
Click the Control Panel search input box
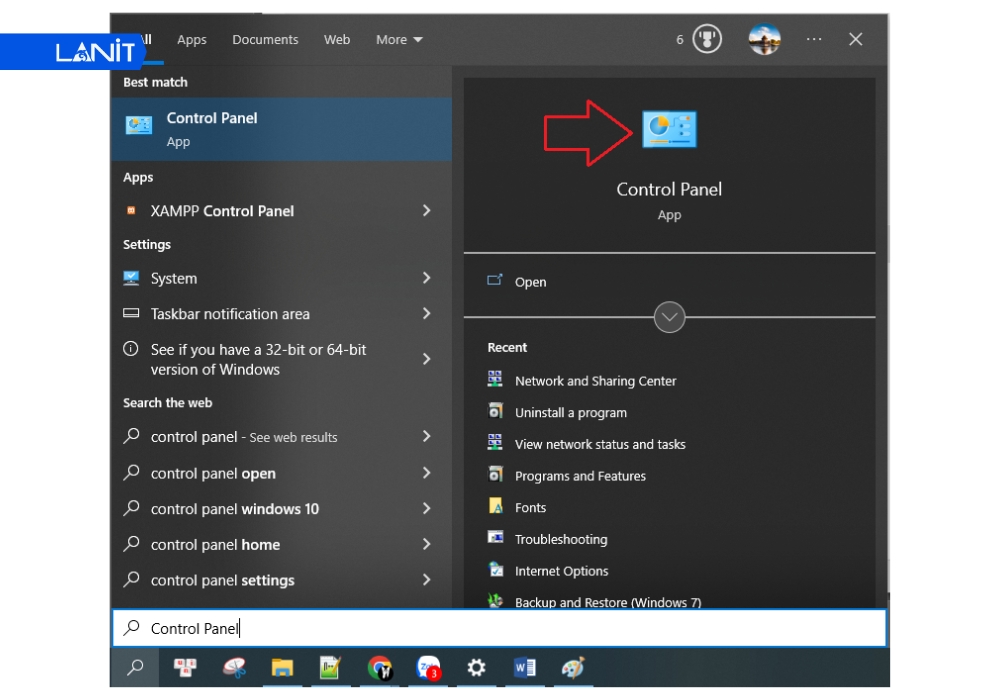pyautogui.click(x=499, y=628)
